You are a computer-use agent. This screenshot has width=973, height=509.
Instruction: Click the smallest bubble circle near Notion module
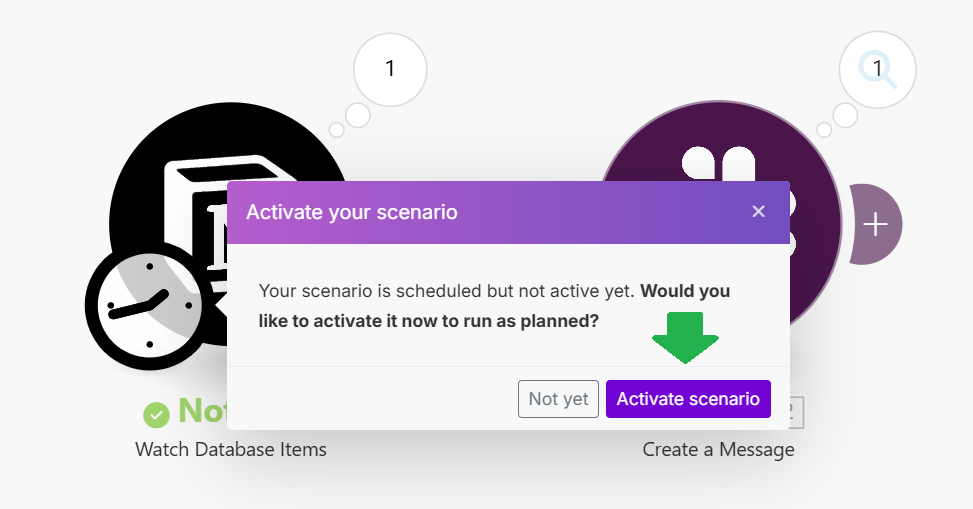point(336,130)
